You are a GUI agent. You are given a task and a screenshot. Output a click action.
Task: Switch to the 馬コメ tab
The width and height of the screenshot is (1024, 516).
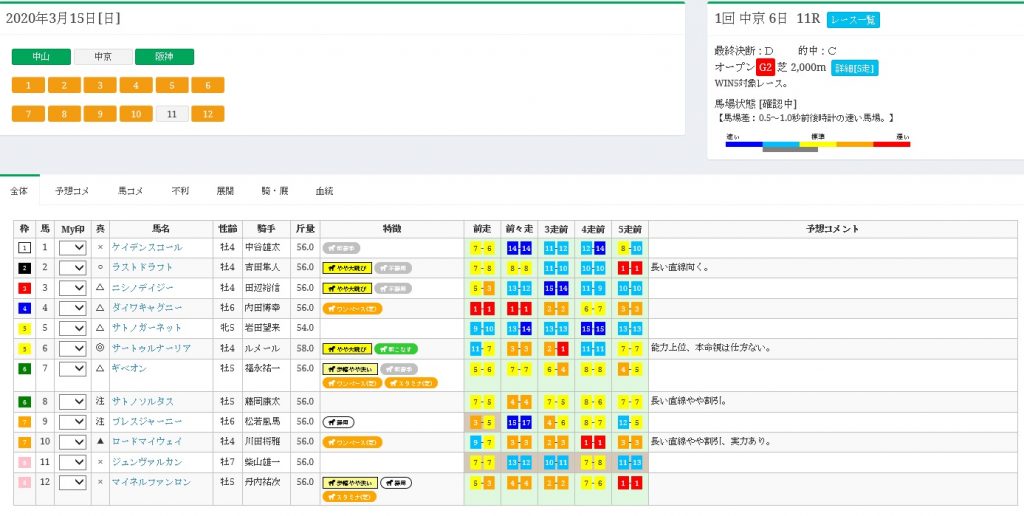pos(130,191)
